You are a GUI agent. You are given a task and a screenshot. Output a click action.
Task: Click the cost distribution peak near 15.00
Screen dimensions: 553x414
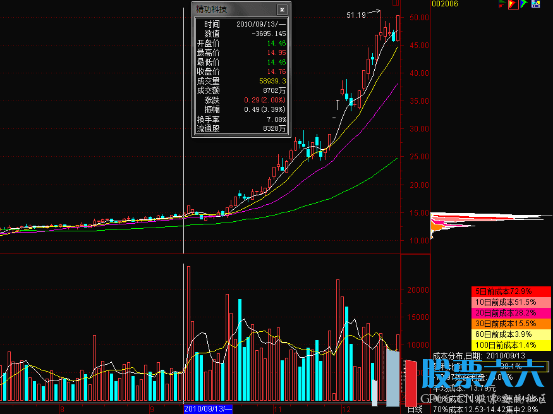(491, 217)
